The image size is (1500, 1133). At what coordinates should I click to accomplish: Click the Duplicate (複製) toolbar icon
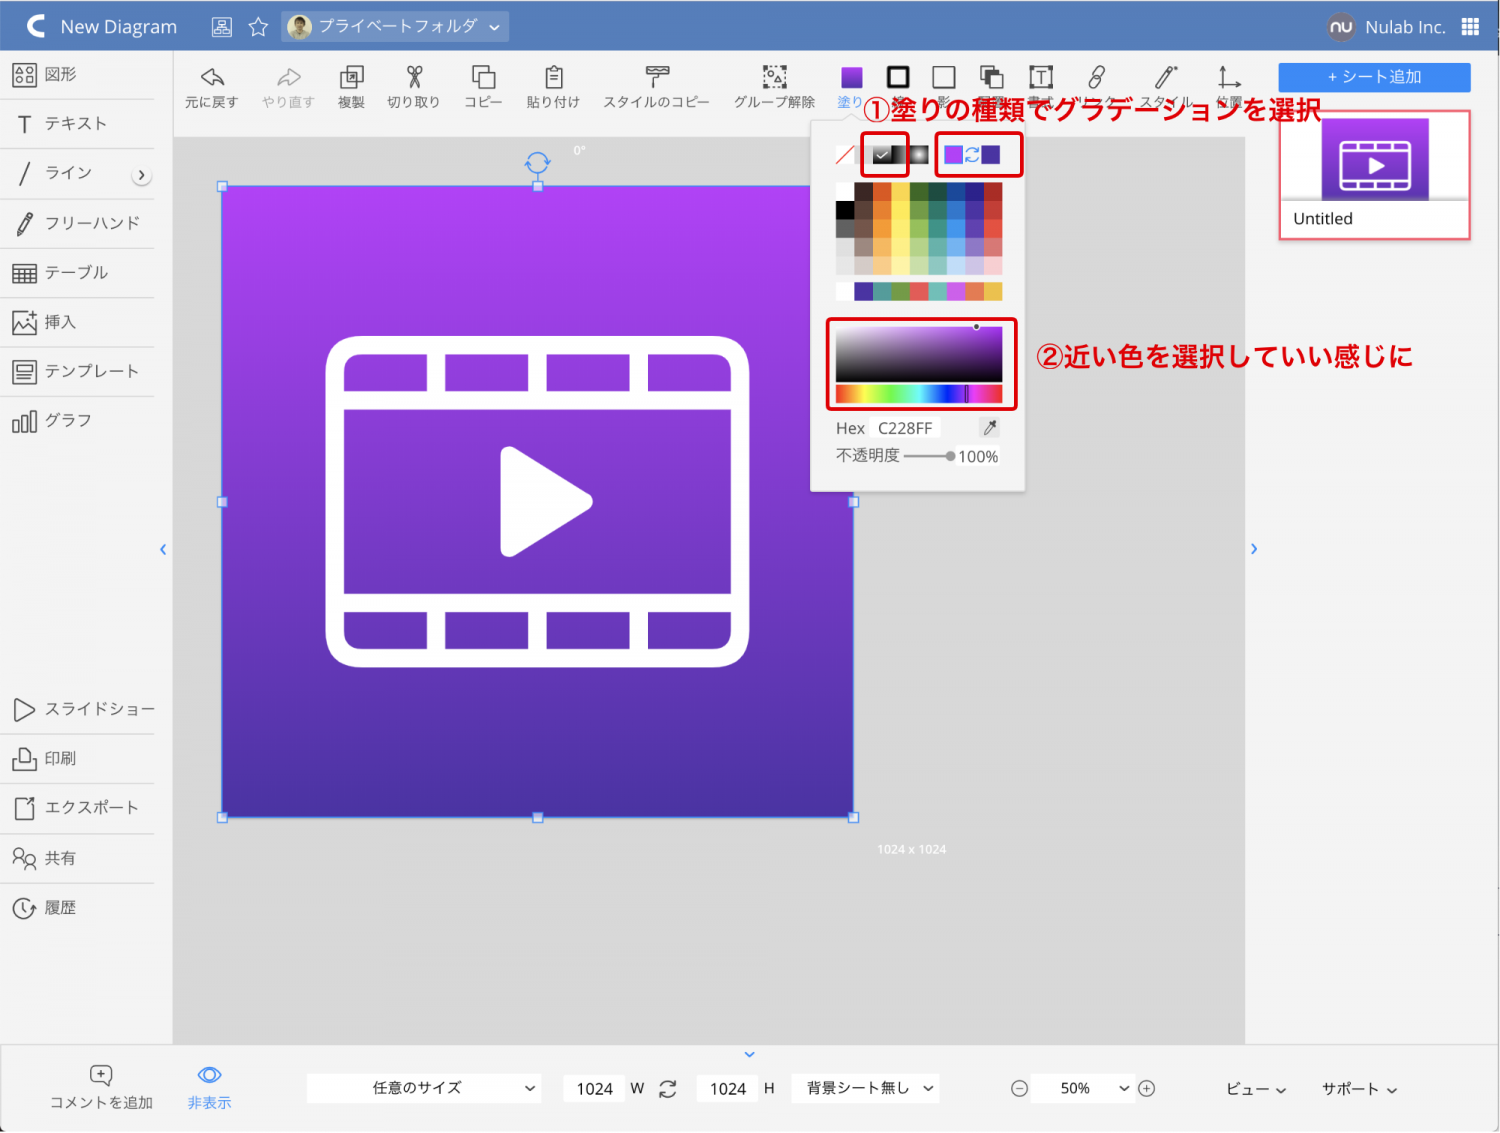point(351,79)
